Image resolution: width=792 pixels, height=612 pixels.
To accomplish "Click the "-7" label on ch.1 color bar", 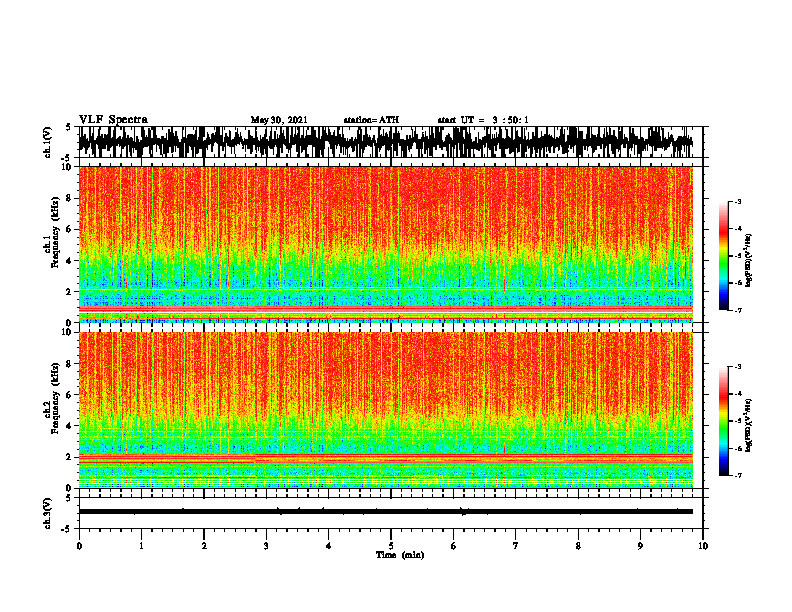I will 738,310.
